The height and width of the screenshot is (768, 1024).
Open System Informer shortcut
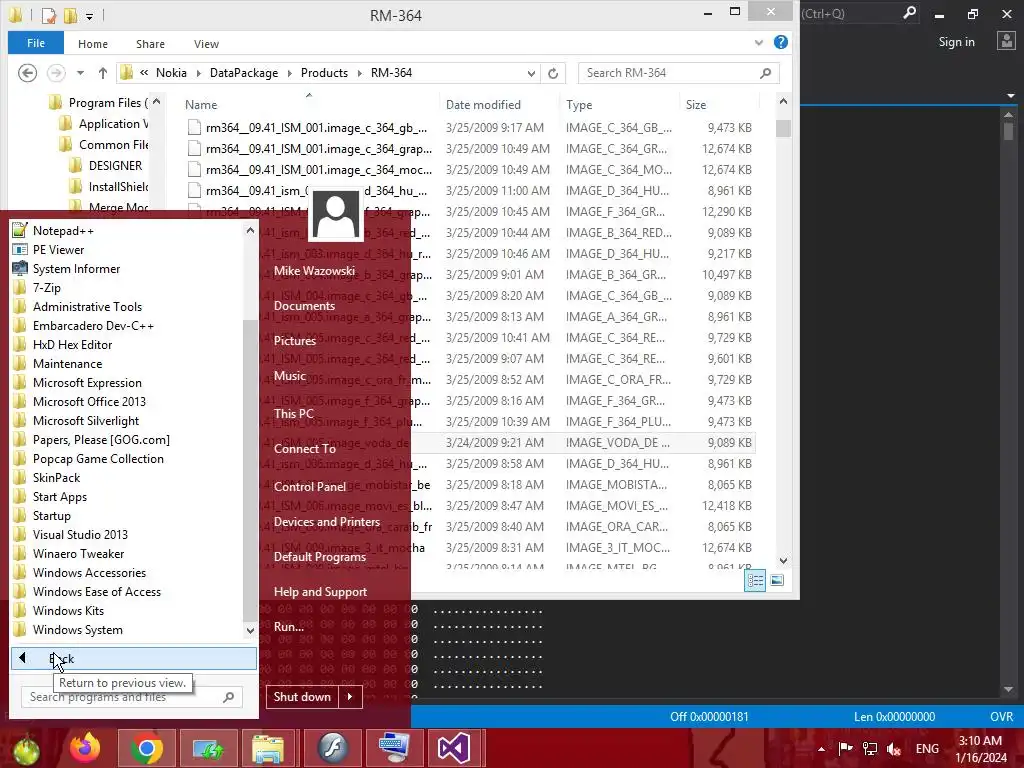pos(76,268)
